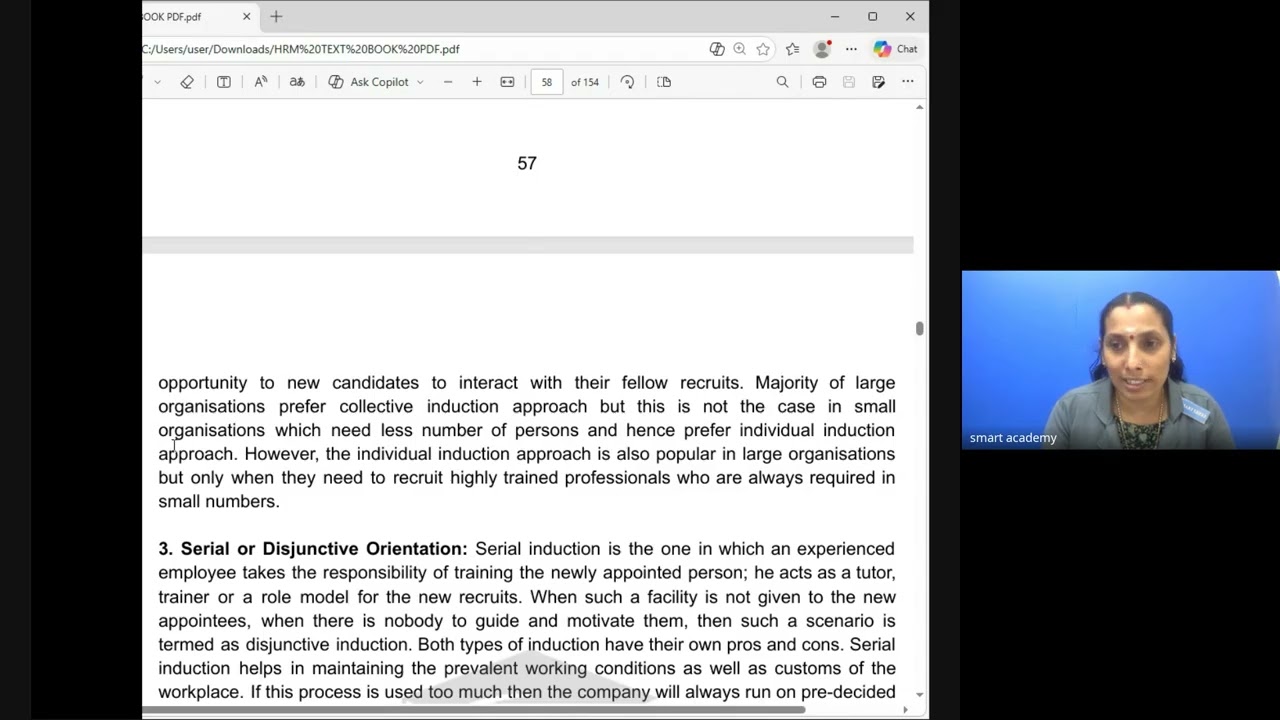1280x720 pixels.
Task: Open a new browser tab
Action: pos(276,17)
